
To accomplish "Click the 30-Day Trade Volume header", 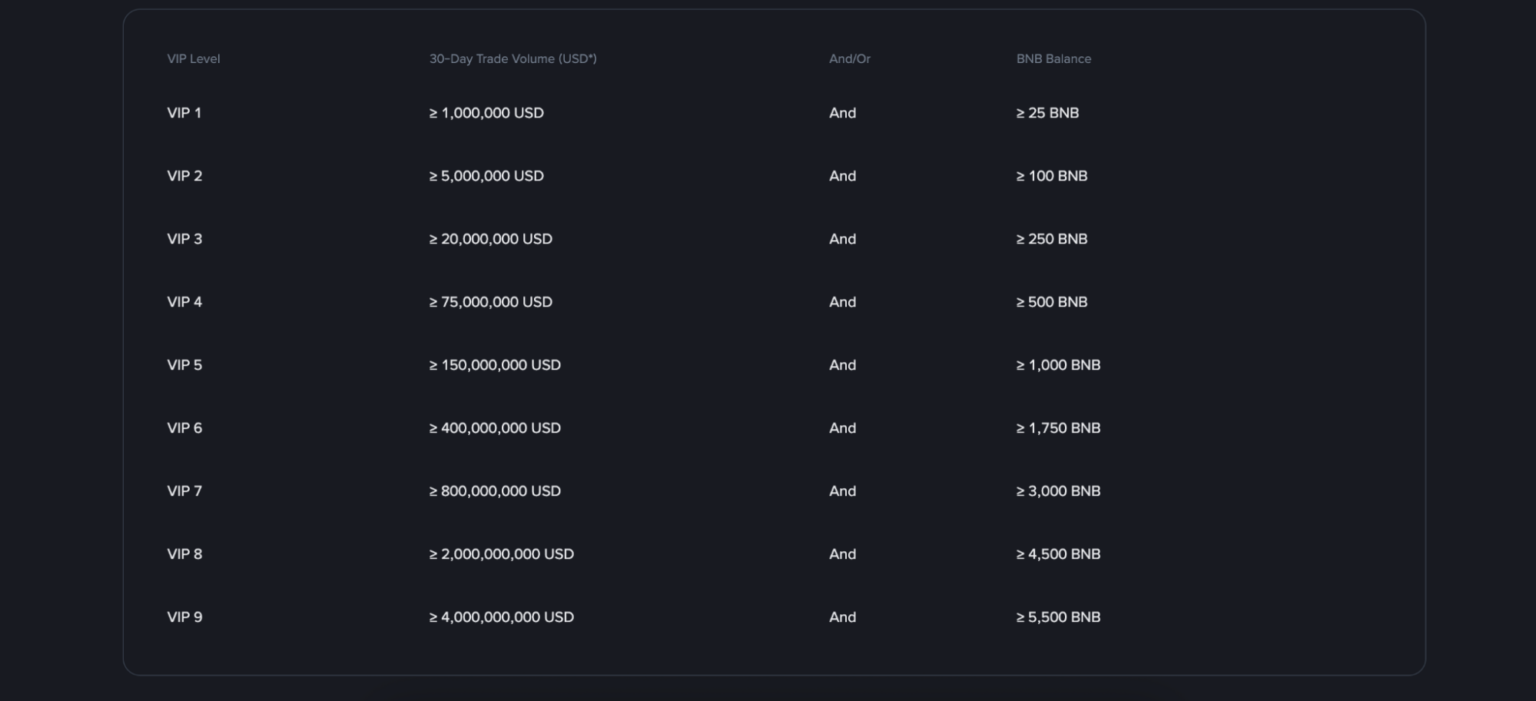I will tap(513, 59).
